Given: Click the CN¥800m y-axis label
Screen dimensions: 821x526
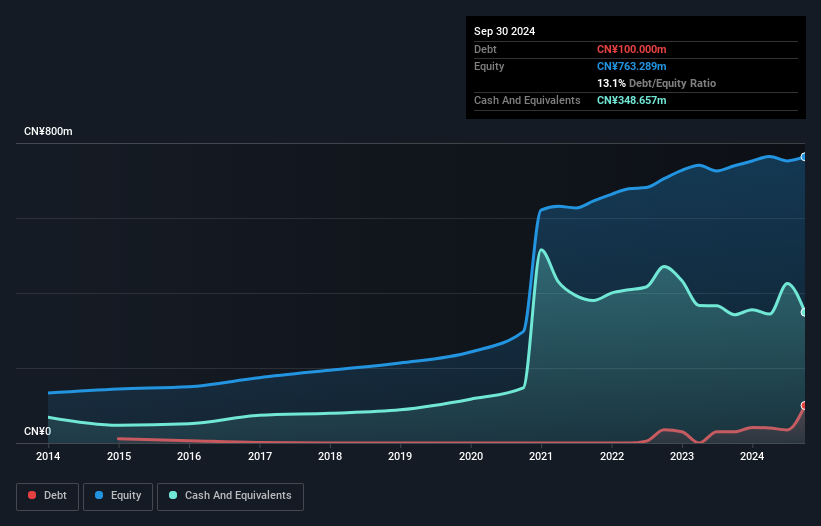Looking at the screenshot, I should coord(48,131).
